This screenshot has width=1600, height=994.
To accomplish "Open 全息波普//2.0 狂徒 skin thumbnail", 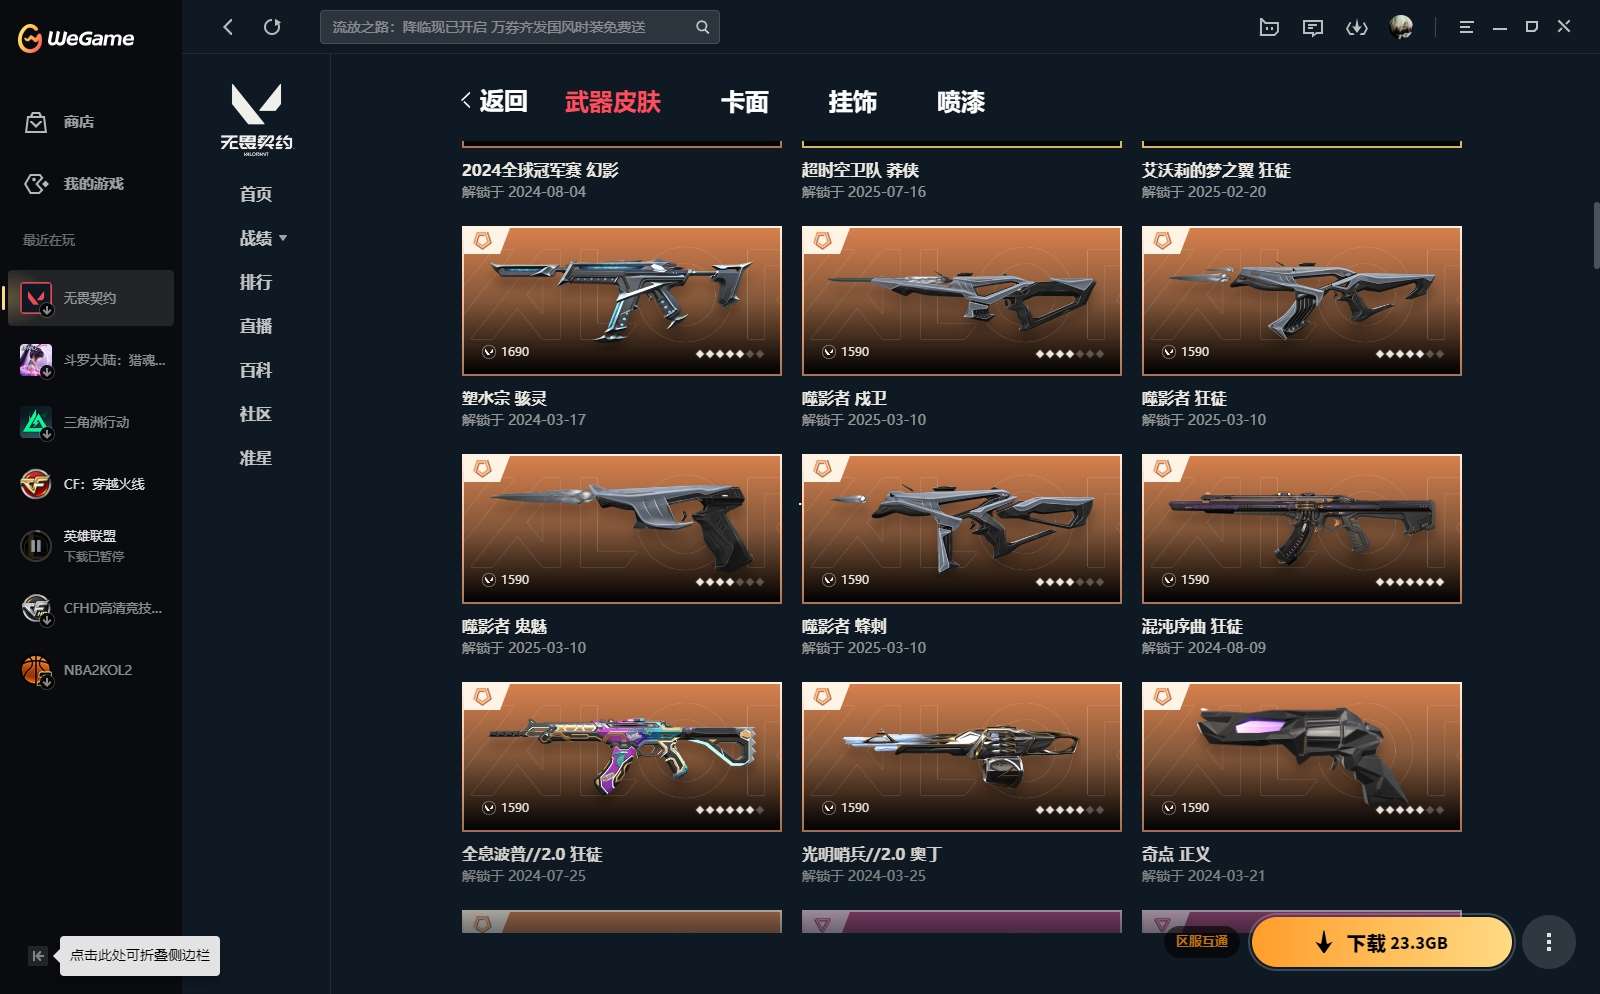I will point(622,757).
